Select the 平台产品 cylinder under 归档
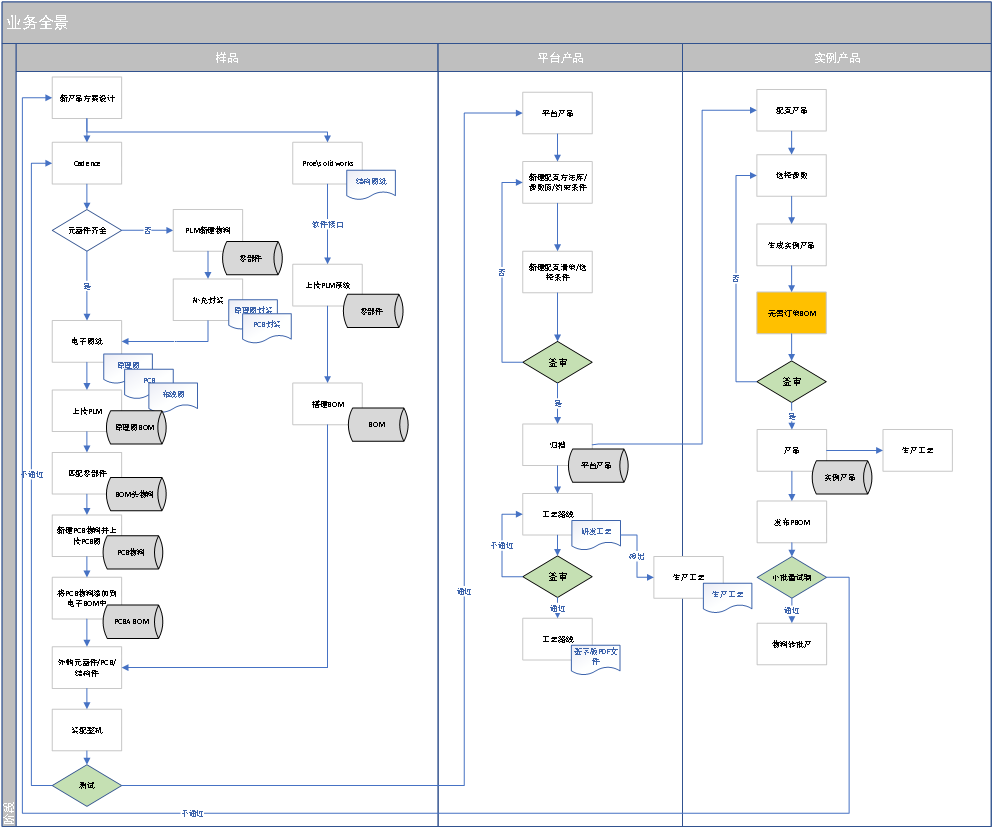The height and width of the screenshot is (829, 994). 598,465
